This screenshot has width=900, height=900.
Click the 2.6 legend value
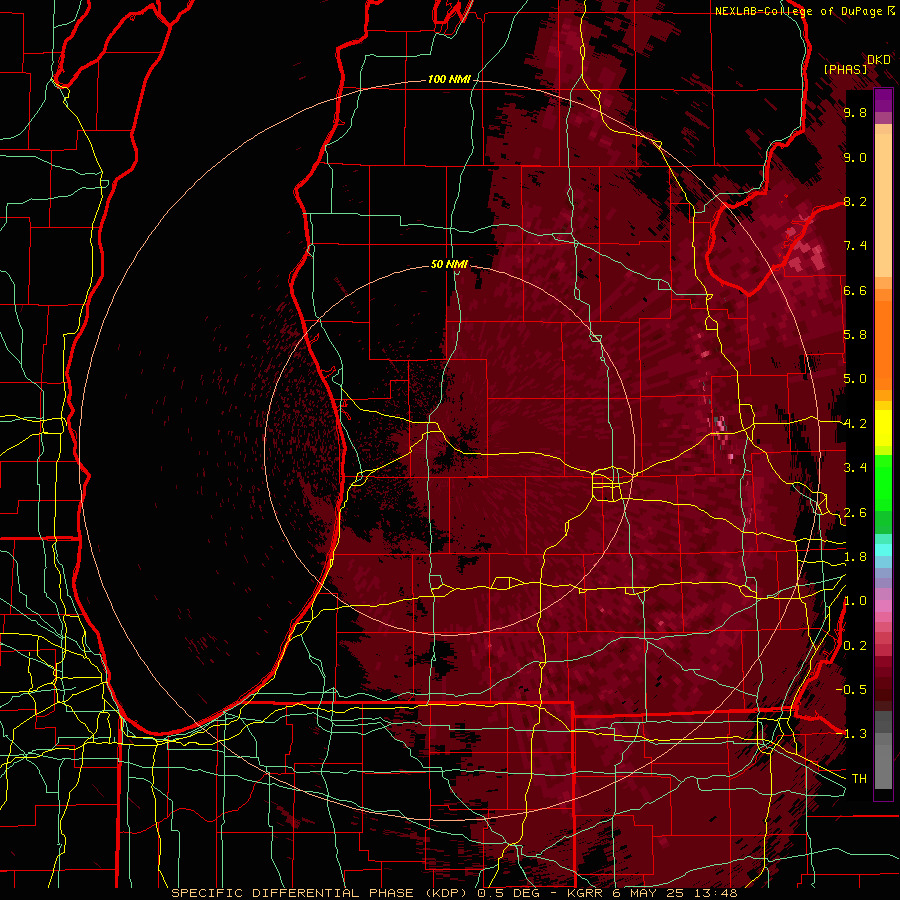click(855, 513)
